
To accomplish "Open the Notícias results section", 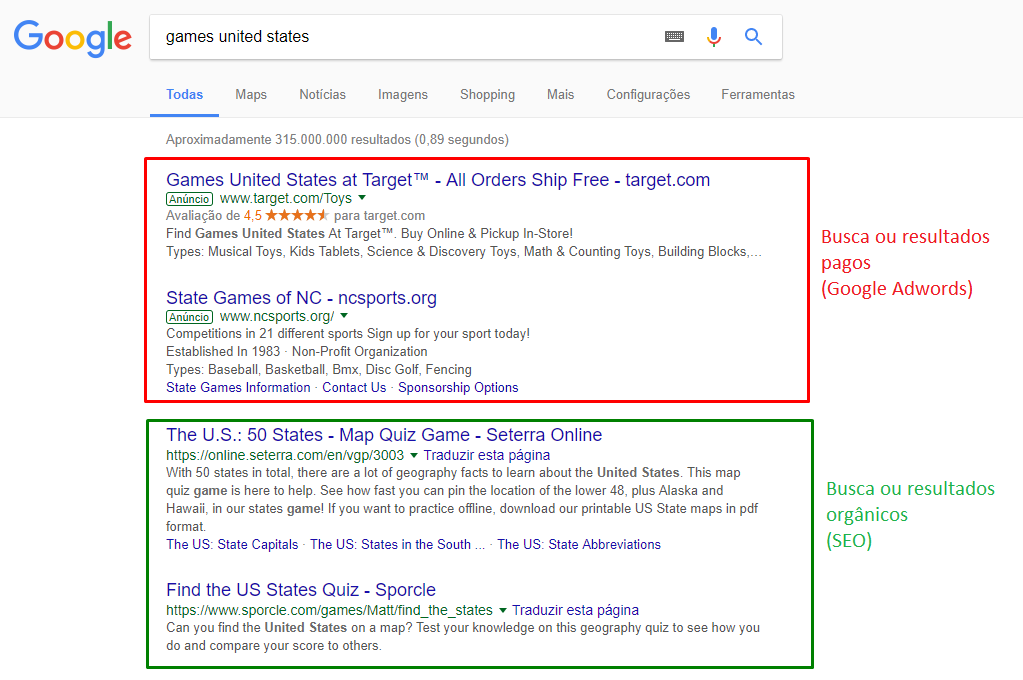I will (322, 94).
